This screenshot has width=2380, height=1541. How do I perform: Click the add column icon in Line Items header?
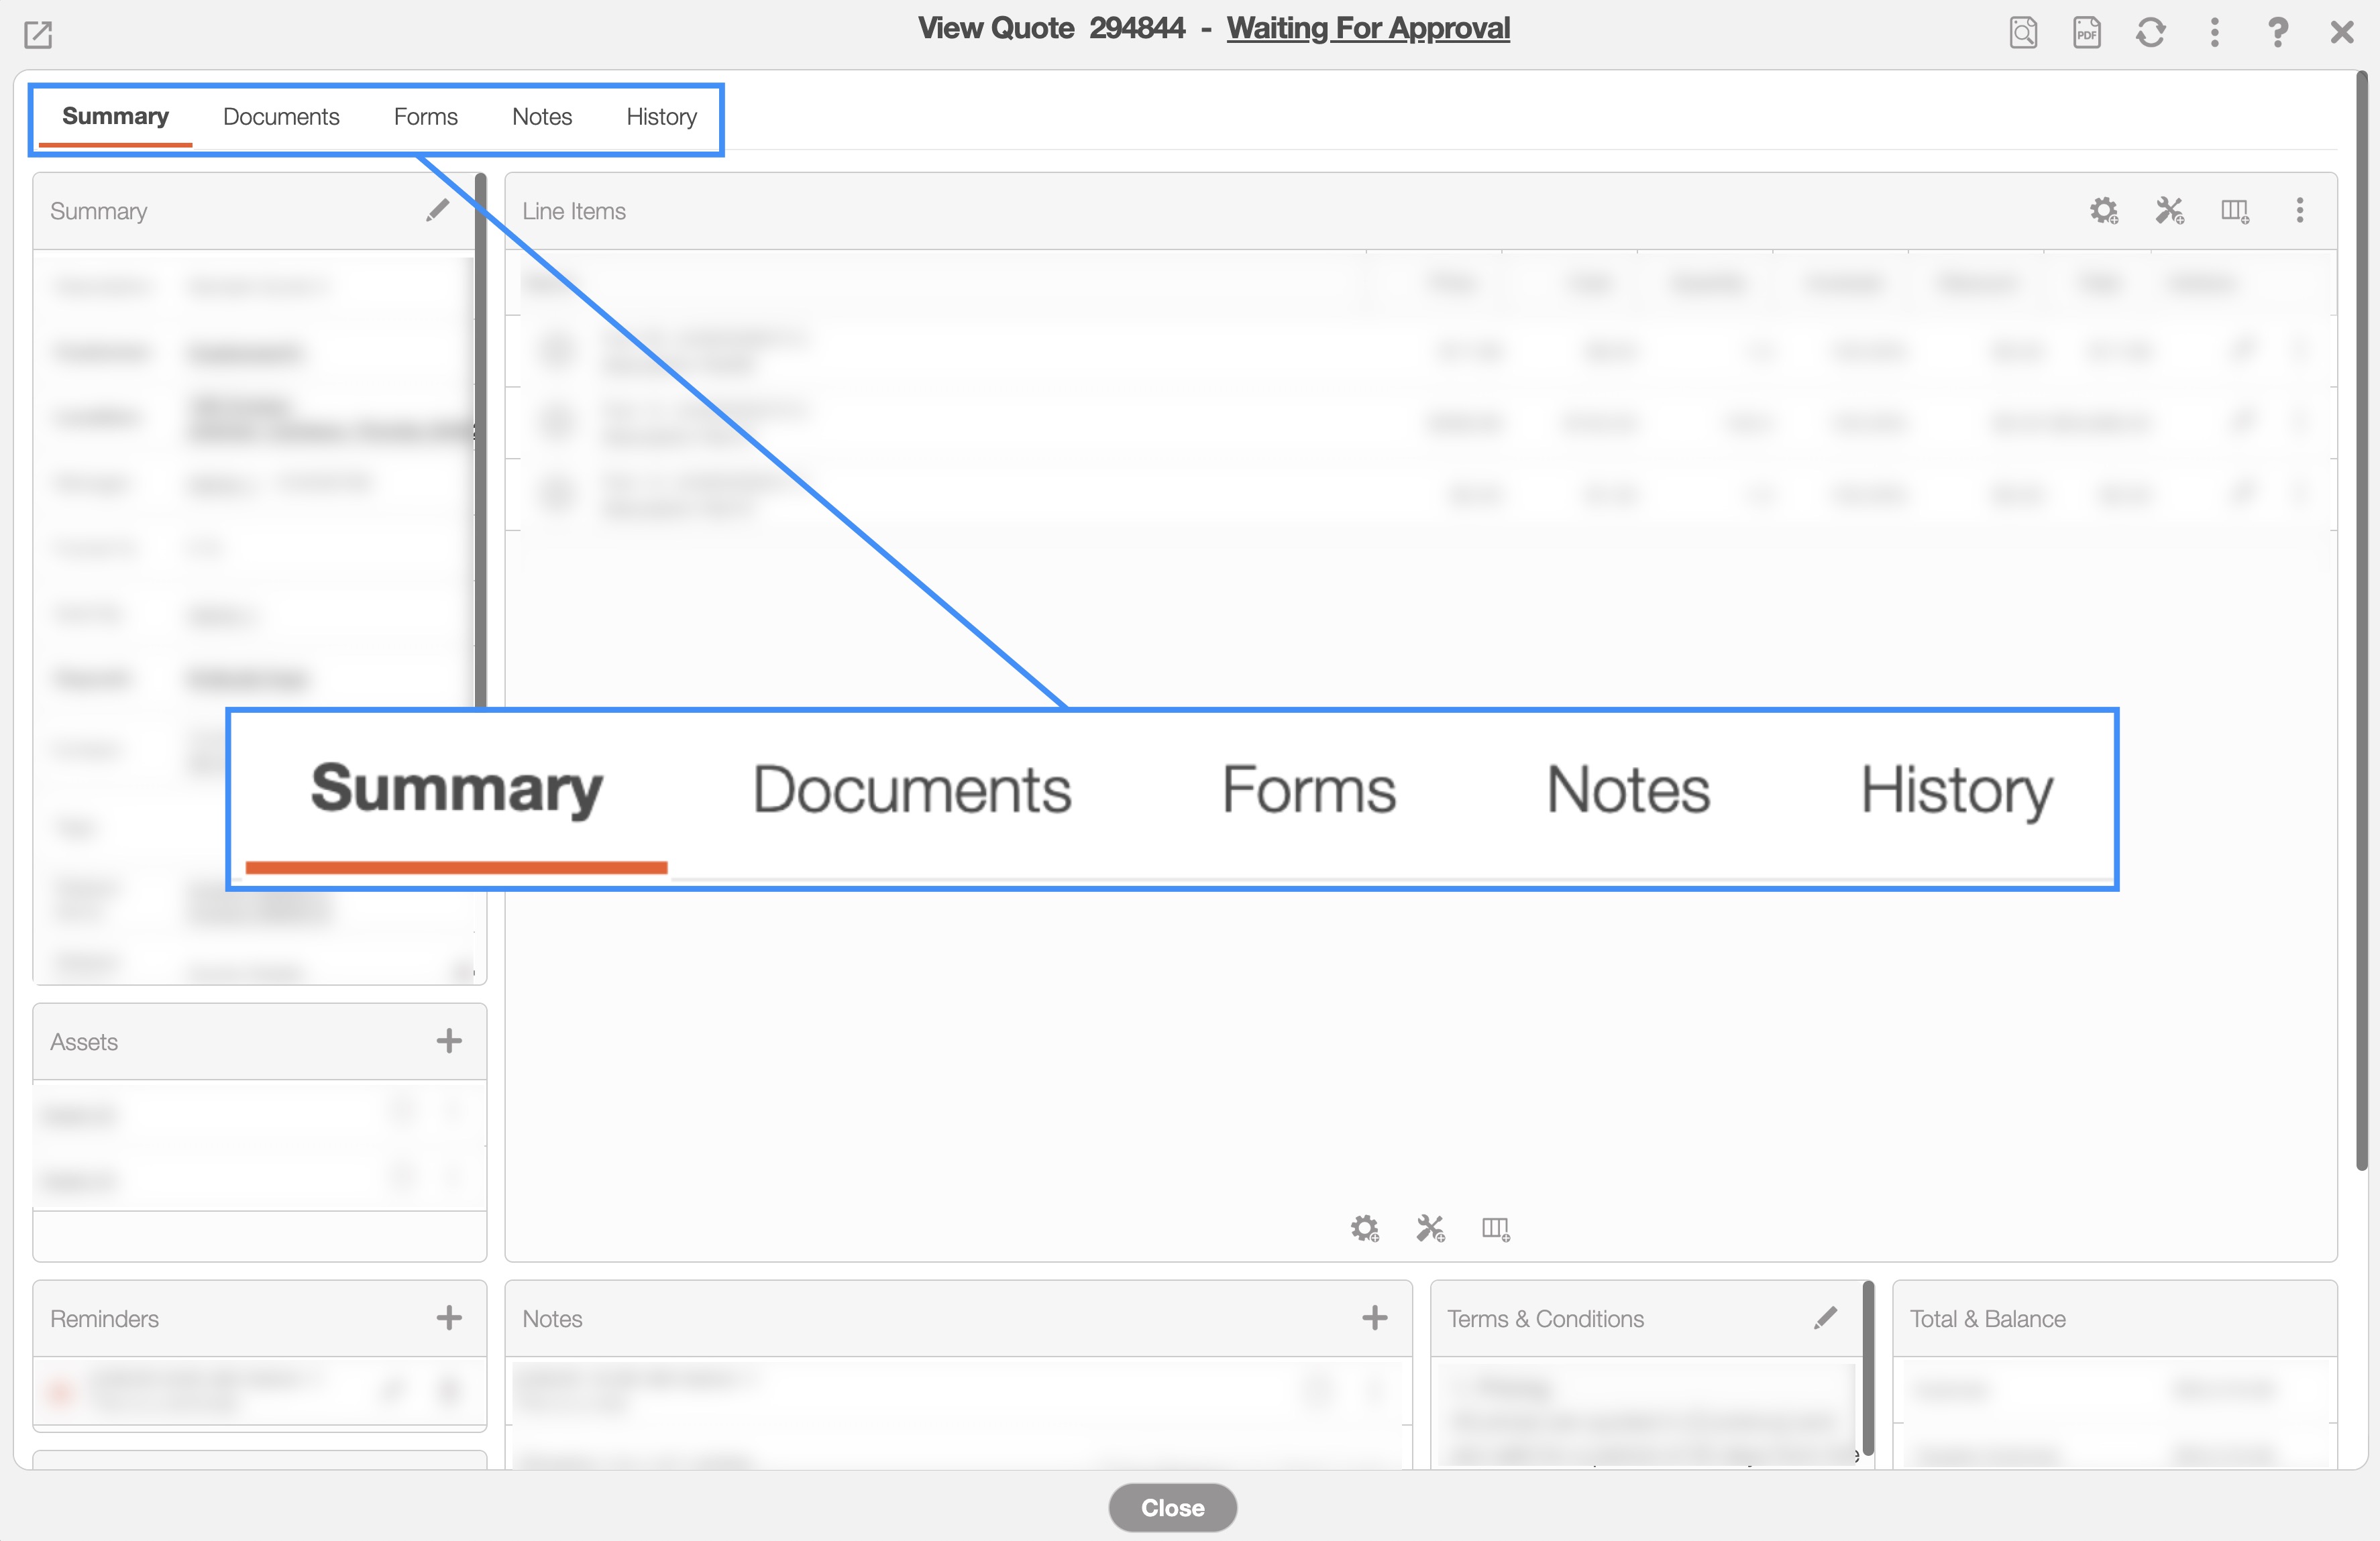coord(2235,211)
